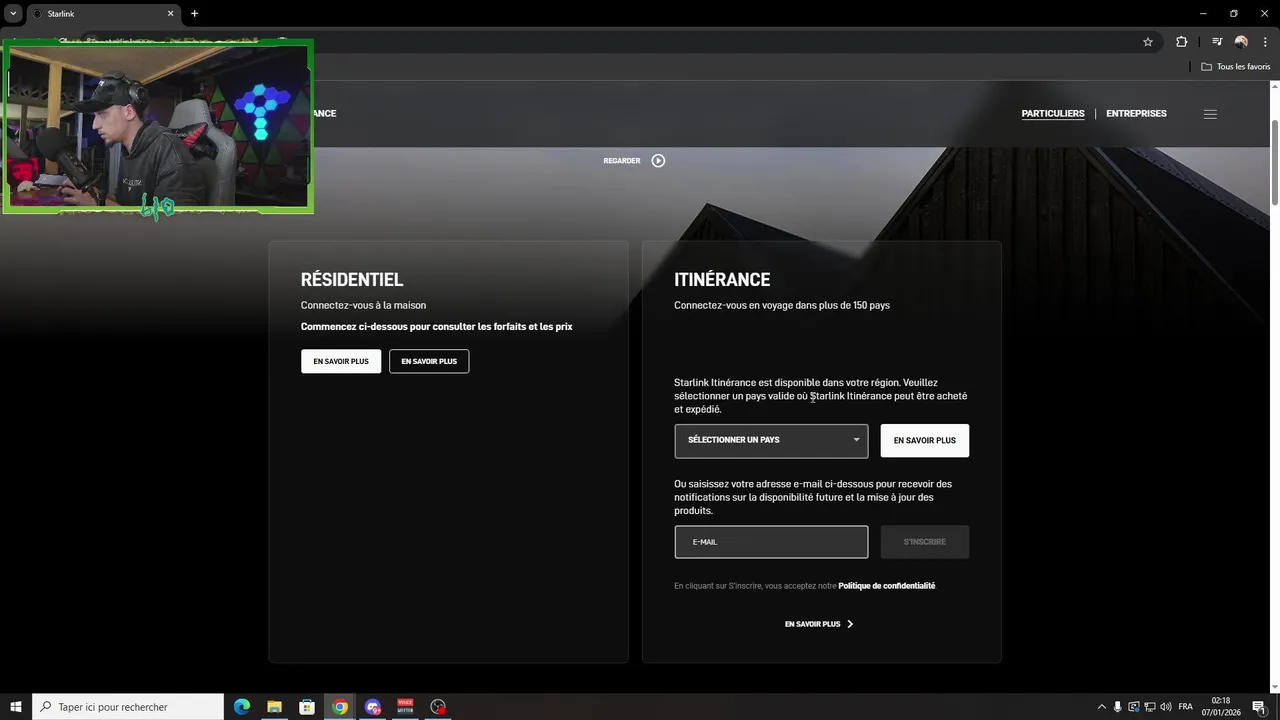Change the FRA input language
Viewport: 1280px width, 720px height.
pyautogui.click(x=1186, y=707)
